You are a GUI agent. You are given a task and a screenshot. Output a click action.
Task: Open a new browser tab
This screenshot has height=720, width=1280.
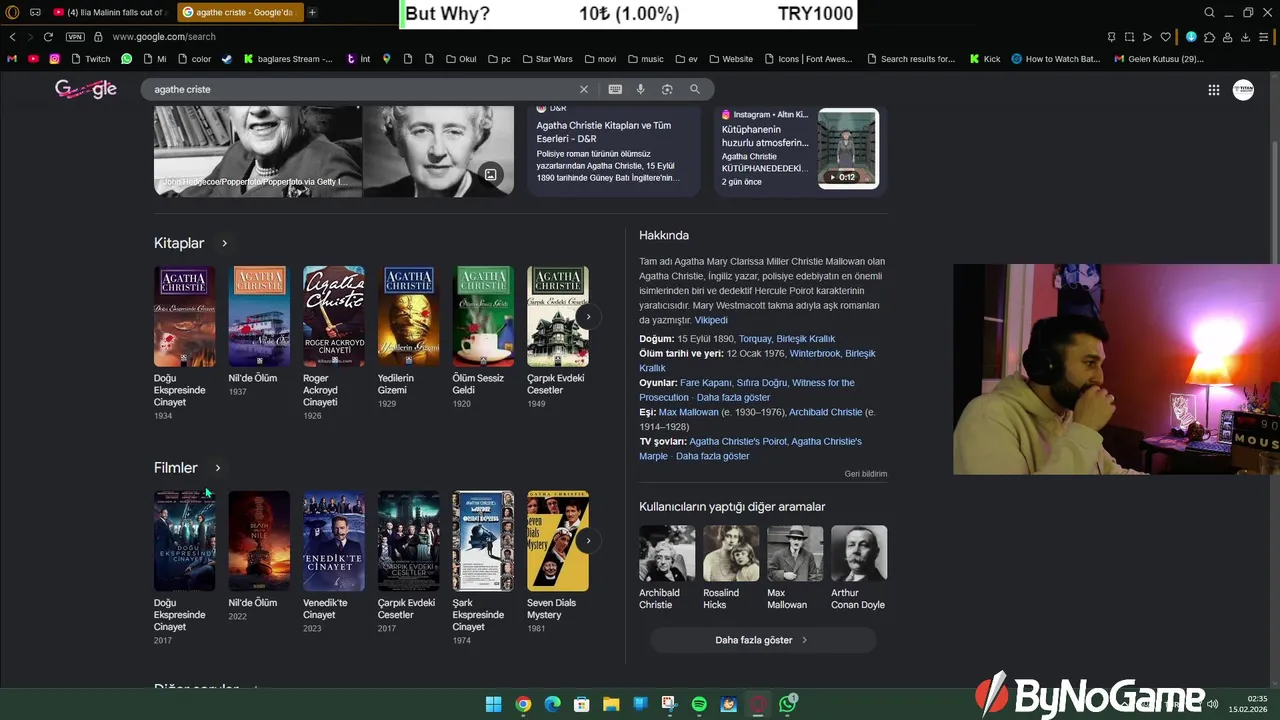point(312,13)
